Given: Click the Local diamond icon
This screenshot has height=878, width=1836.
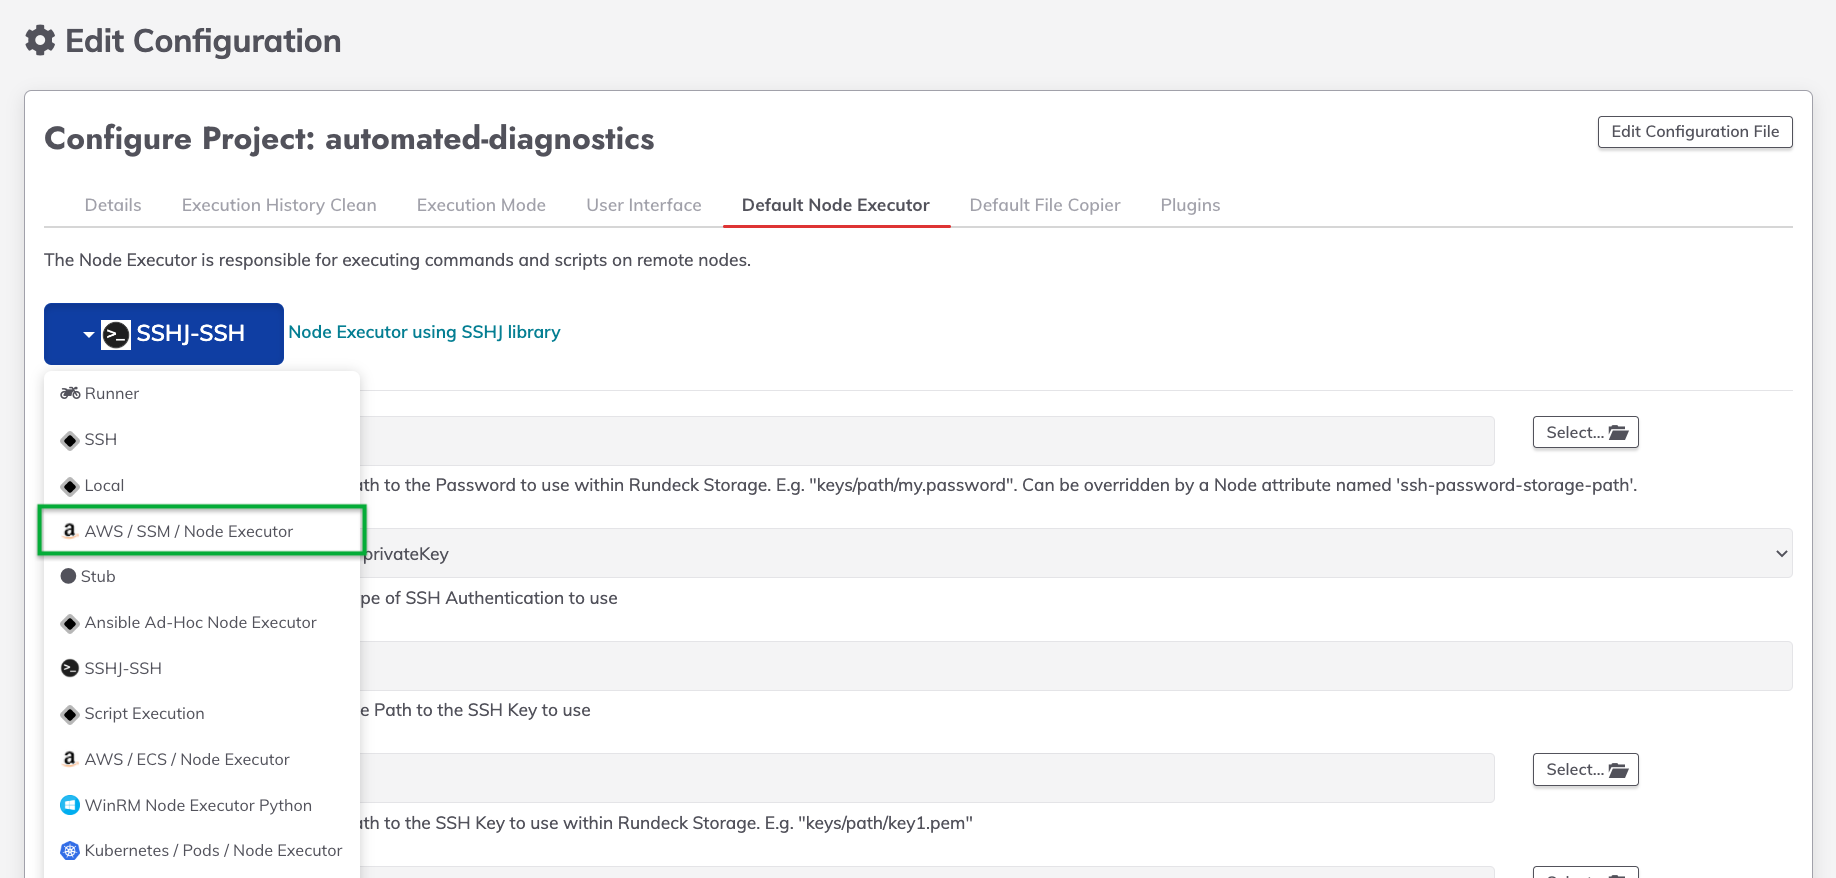Looking at the screenshot, I should click(70, 486).
